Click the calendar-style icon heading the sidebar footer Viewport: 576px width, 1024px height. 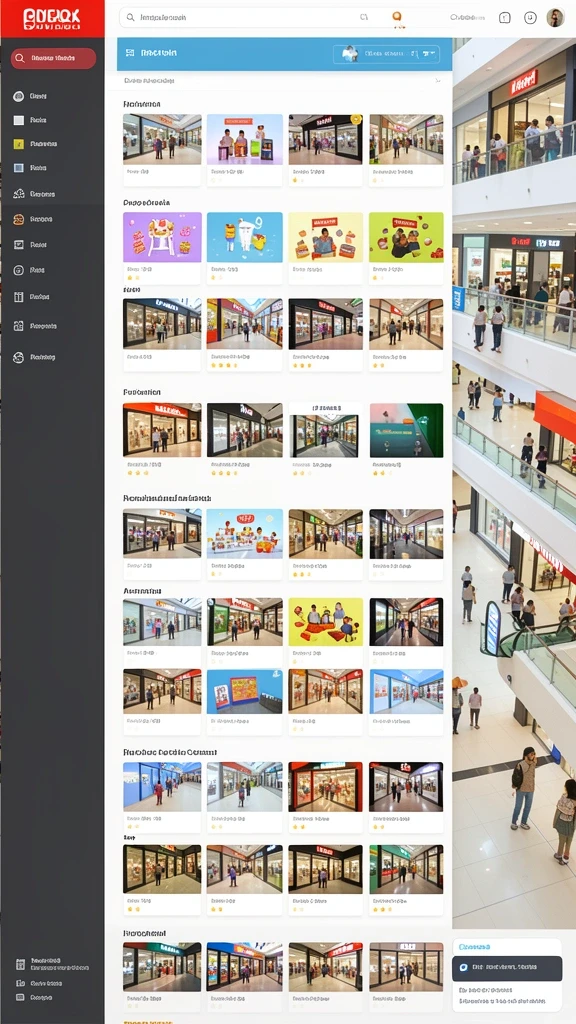pos(20,964)
